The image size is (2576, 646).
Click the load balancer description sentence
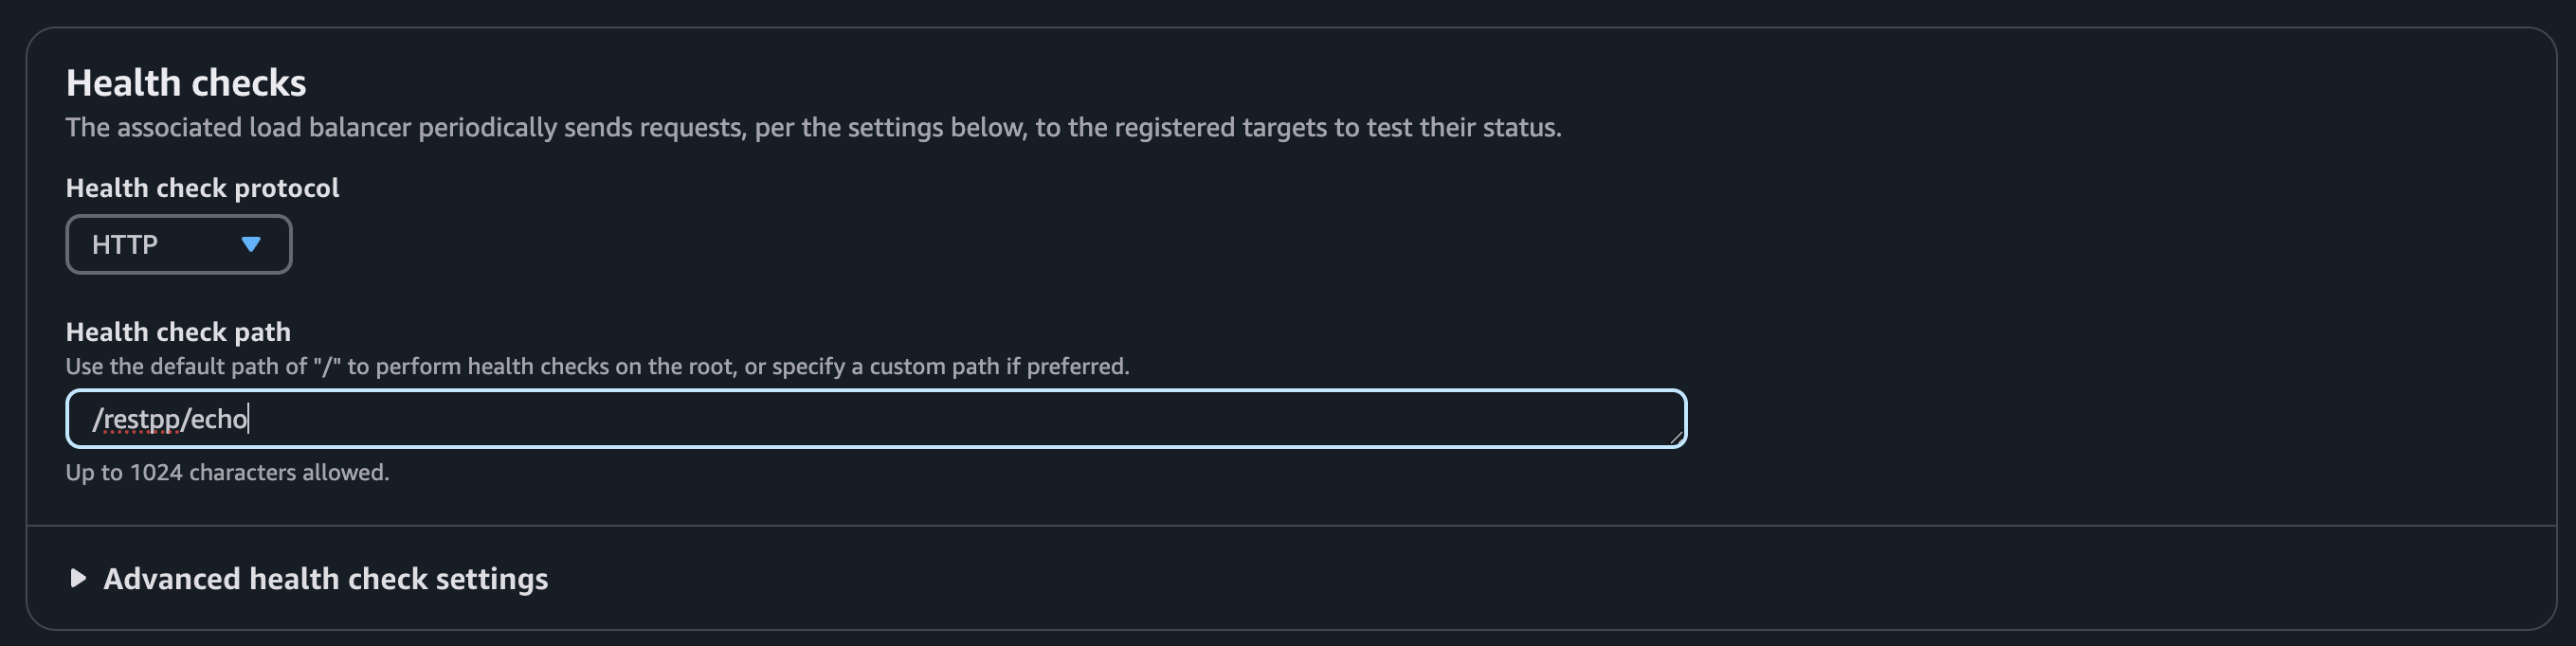812,128
